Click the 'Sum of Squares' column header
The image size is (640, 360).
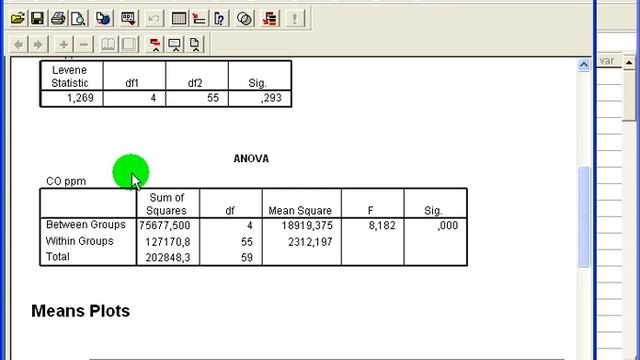click(167, 204)
